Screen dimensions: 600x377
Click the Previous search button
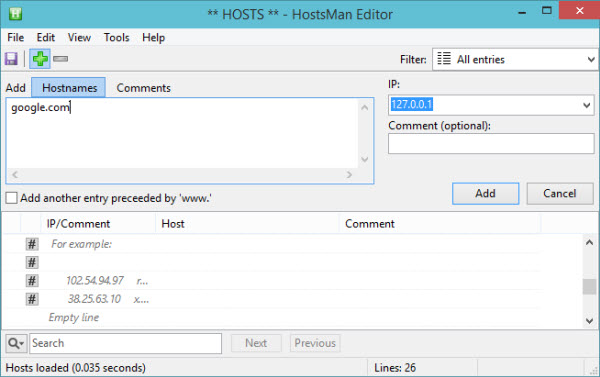tap(315, 343)
